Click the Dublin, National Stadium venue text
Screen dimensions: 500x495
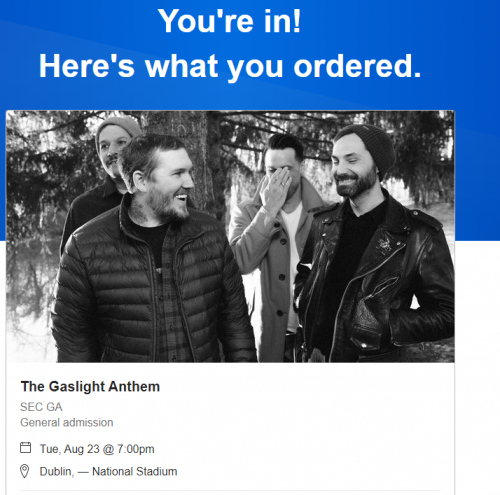click(108, 472)
